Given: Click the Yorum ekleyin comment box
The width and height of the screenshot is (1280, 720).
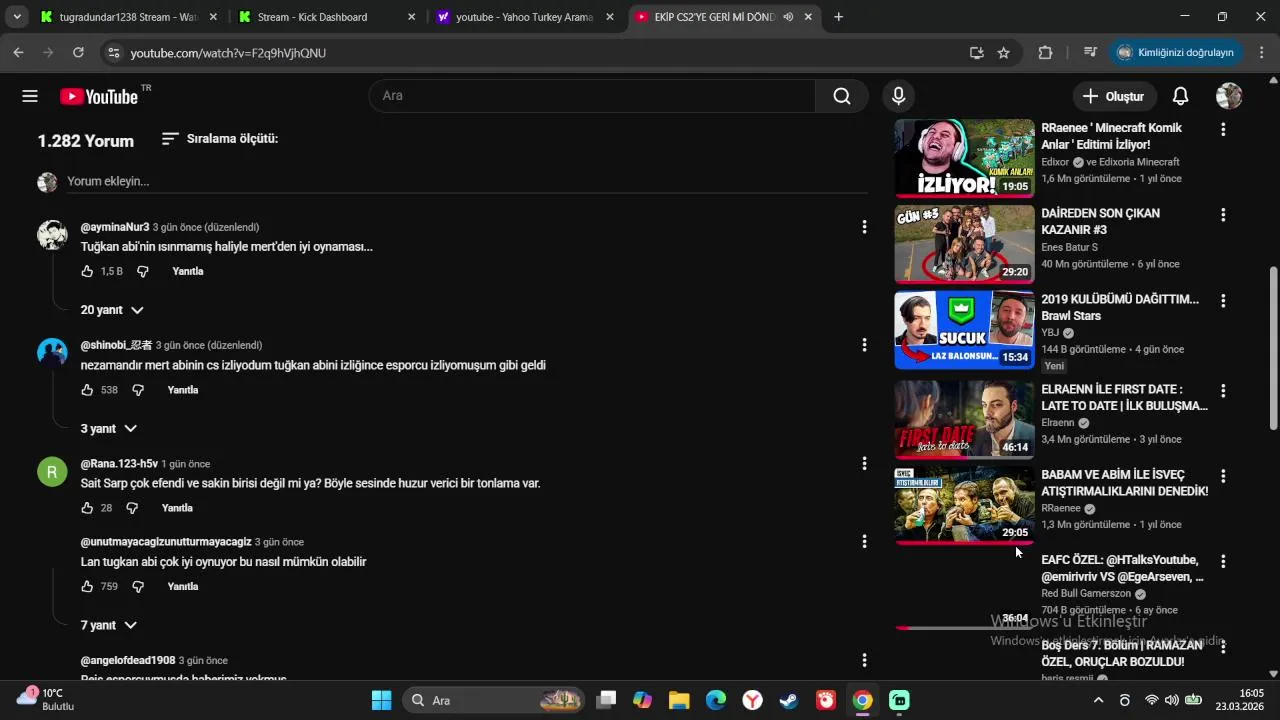Looking at the screenshot, I should point(466,181).
